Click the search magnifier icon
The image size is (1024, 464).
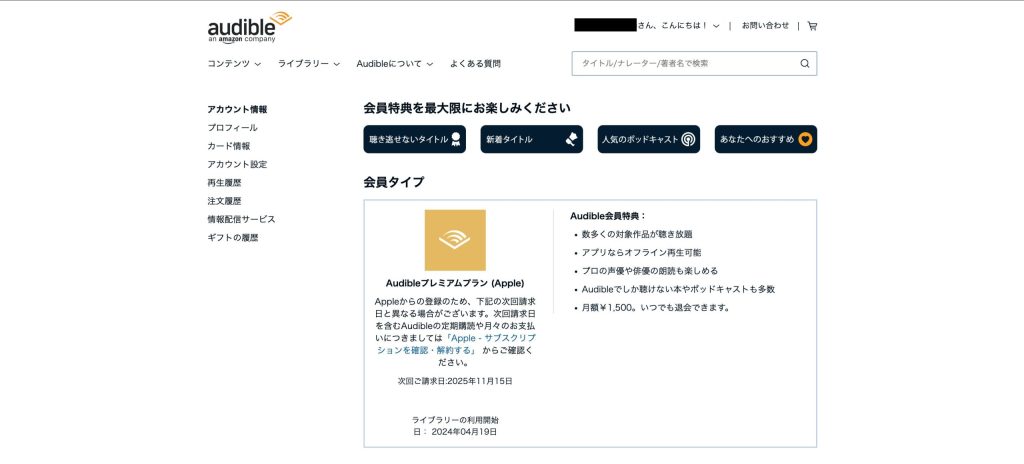(x=805, y=63)
